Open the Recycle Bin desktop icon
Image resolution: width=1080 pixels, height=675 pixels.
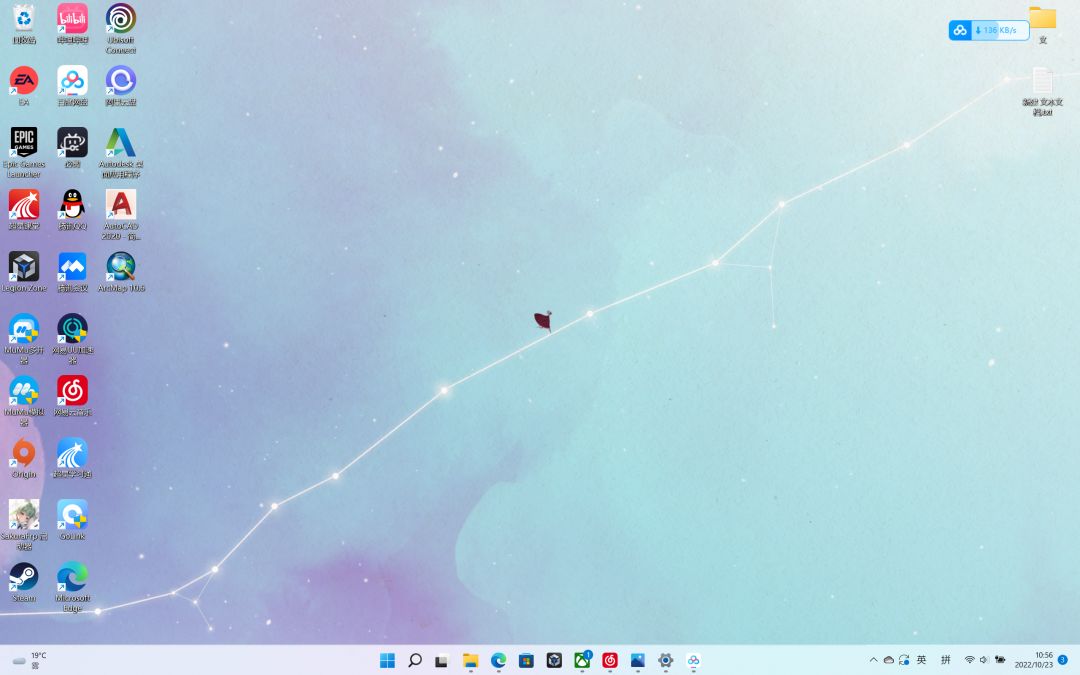[24, 24]
